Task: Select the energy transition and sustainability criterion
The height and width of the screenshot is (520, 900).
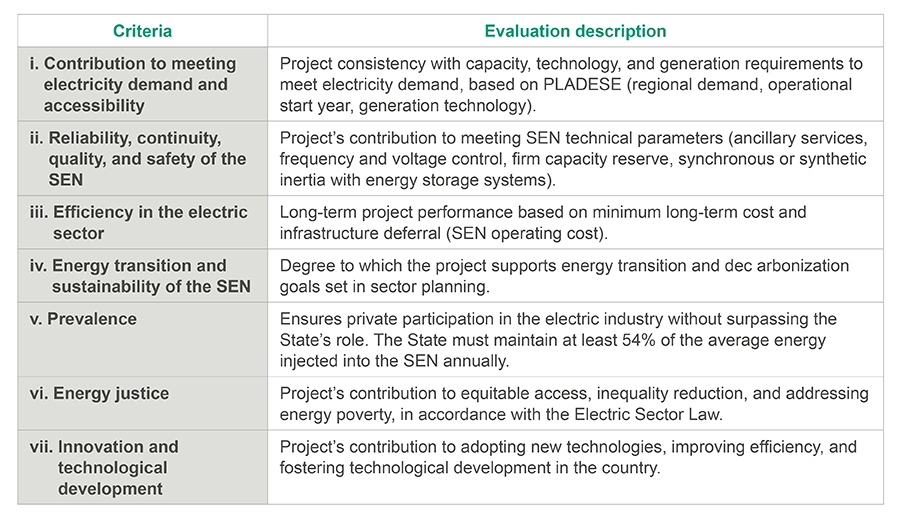Action: (140, 276)
